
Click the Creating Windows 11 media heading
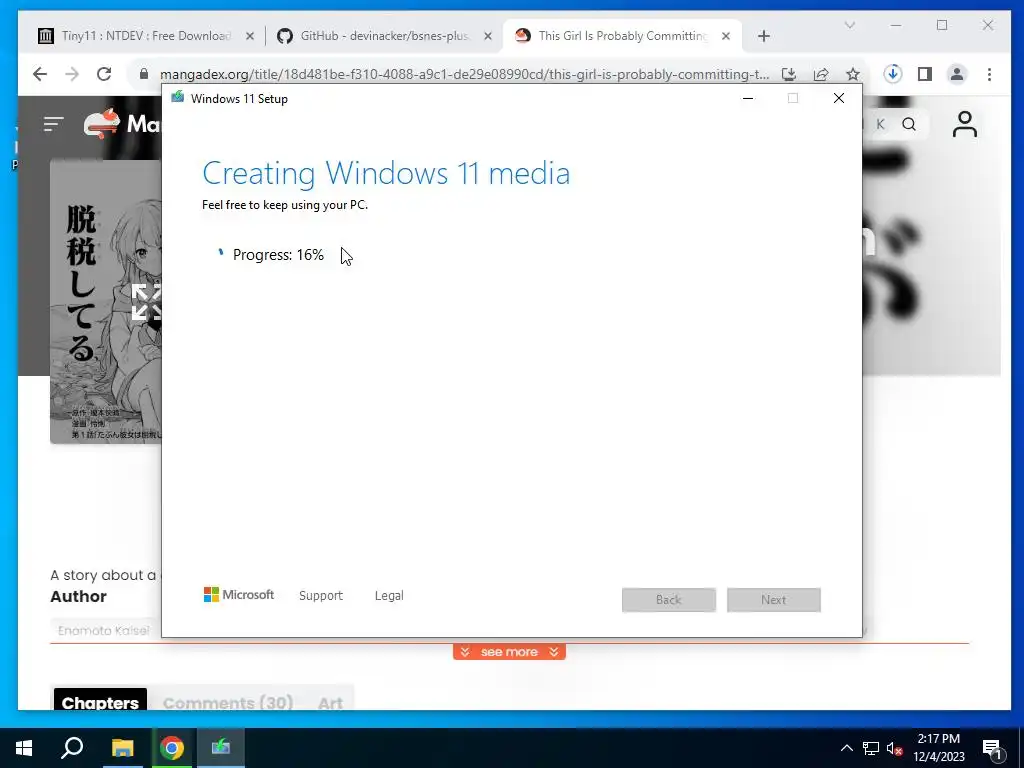click(x=386, y=174)
